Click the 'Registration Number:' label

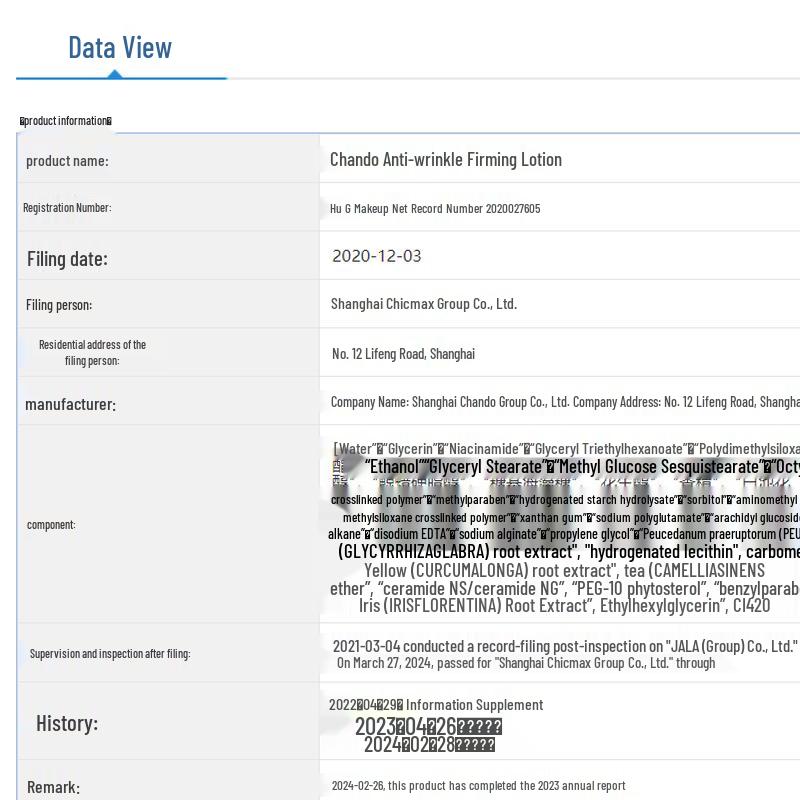(67, 208)
